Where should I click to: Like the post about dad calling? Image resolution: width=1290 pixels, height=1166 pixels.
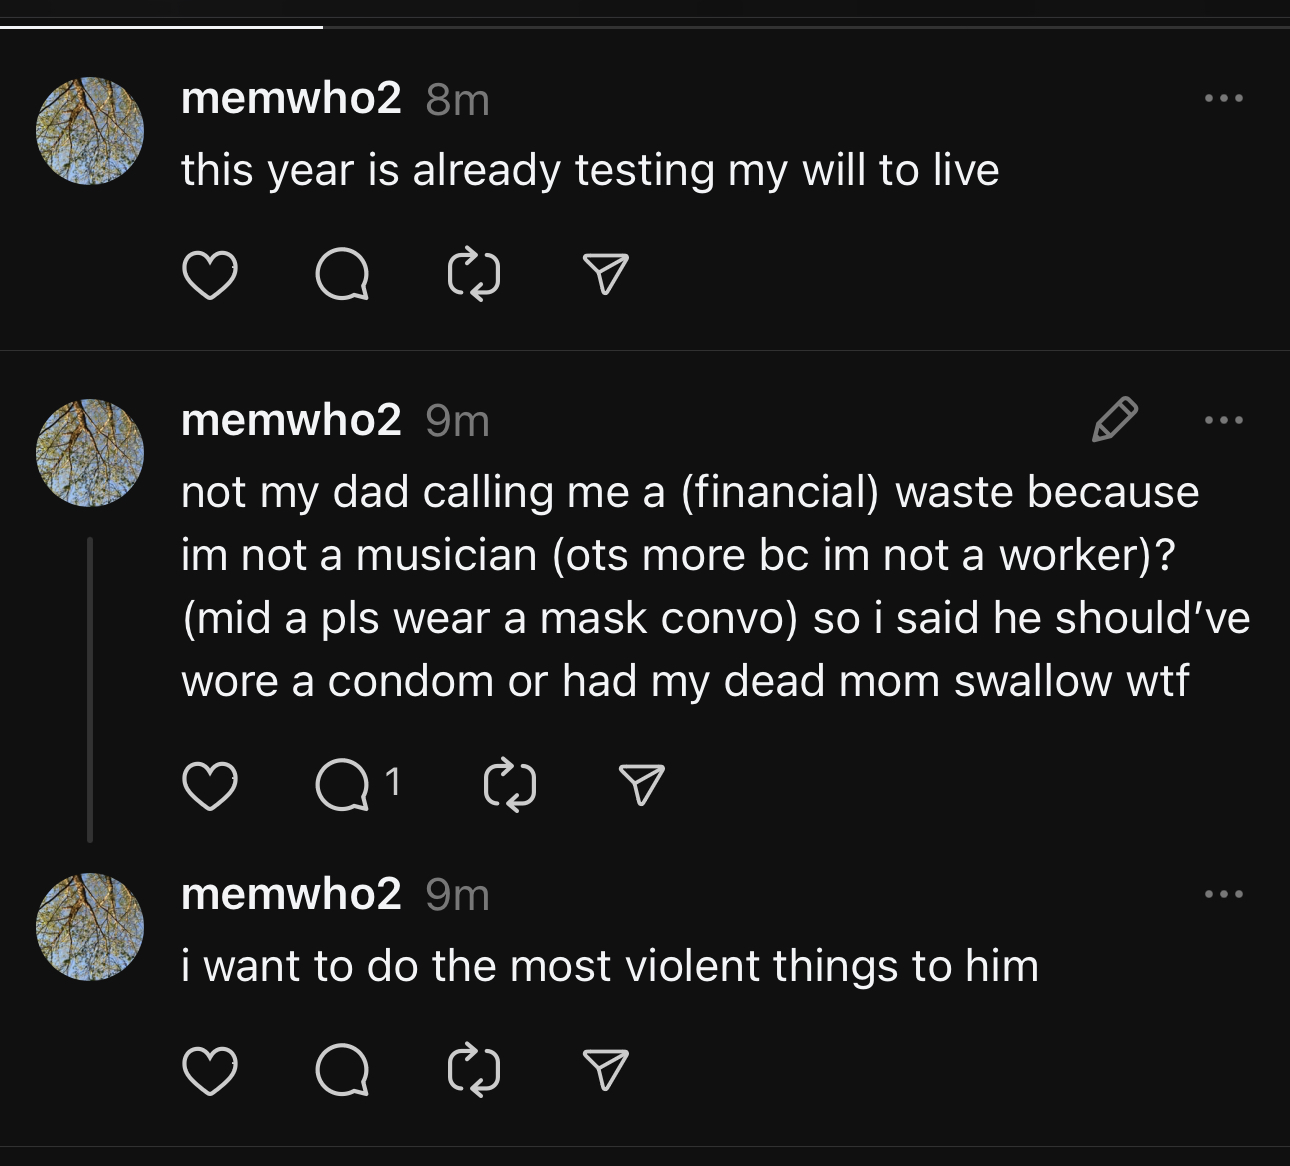coord(210,786)
